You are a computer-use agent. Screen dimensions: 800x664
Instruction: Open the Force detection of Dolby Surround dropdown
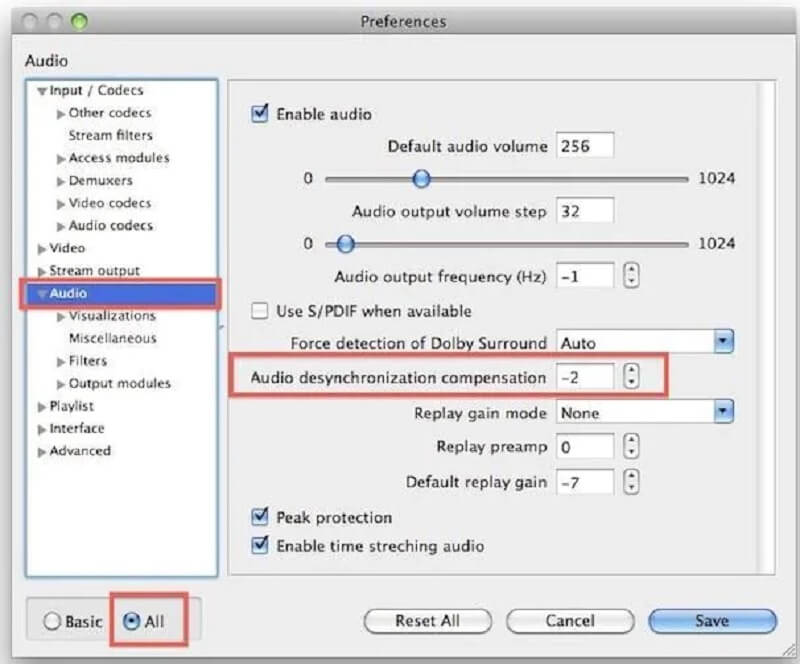tap(721, 342)
